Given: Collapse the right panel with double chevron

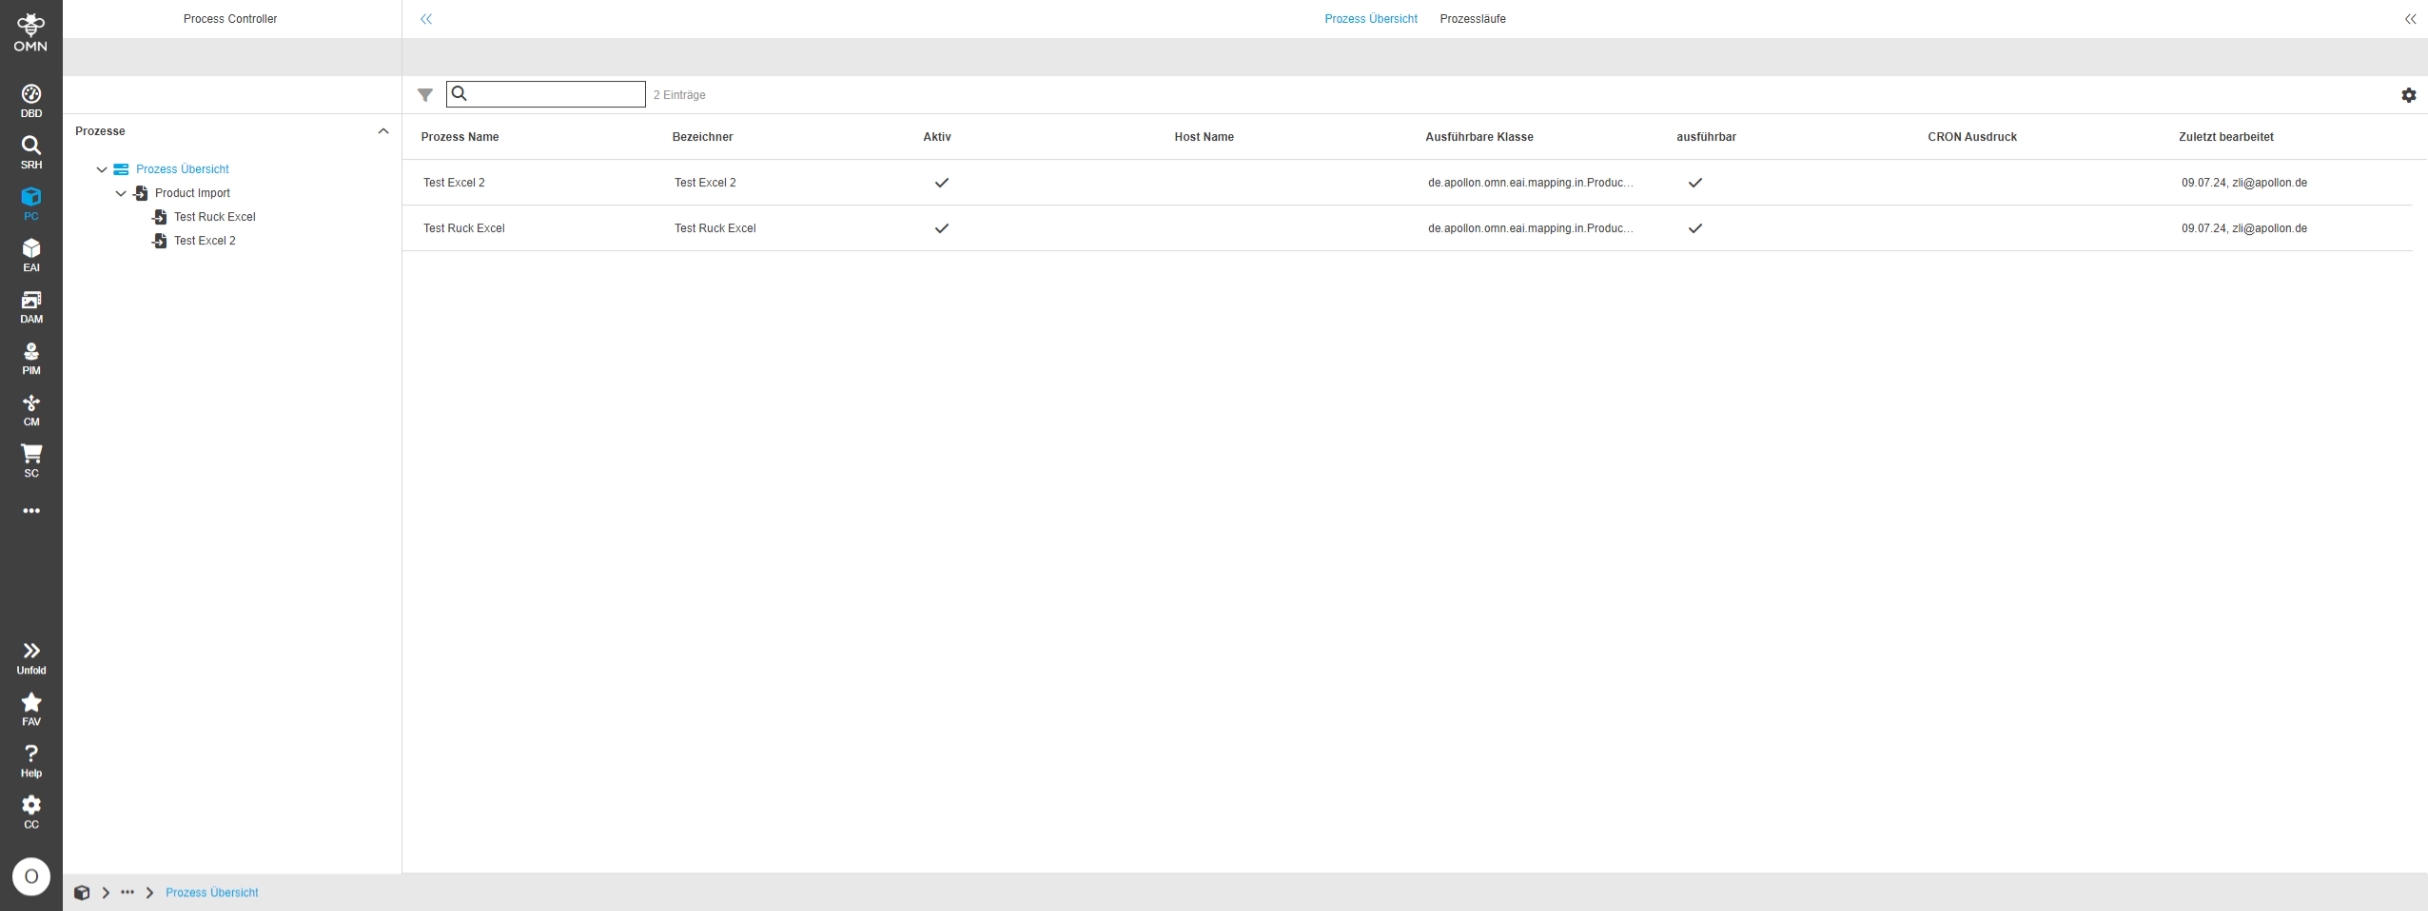Looking at the screenshot, I should [2410, 19].
